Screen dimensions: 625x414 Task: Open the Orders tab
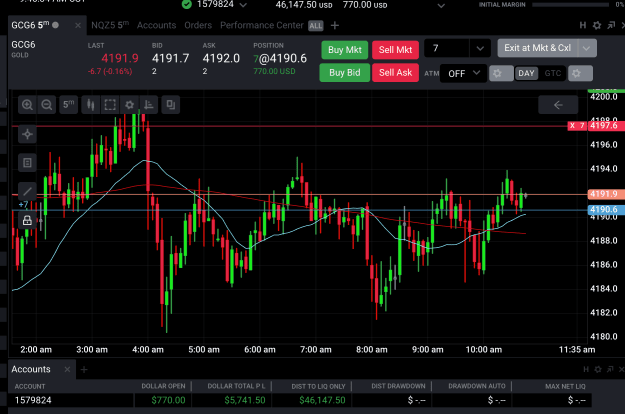click(x=198, y=26)
